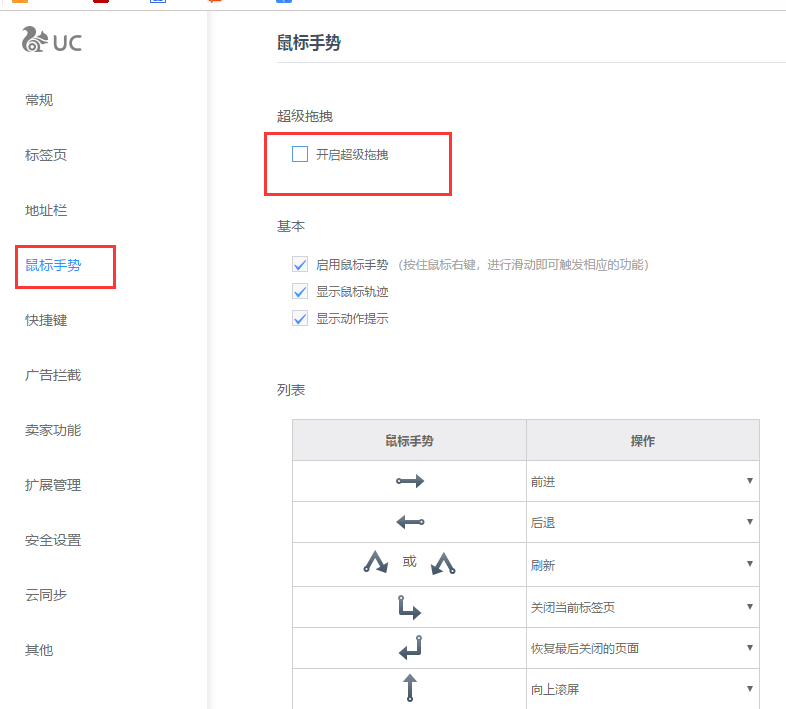Expand the 刷新 action dropdown
The image size is (786, 709).
(642, 564)
